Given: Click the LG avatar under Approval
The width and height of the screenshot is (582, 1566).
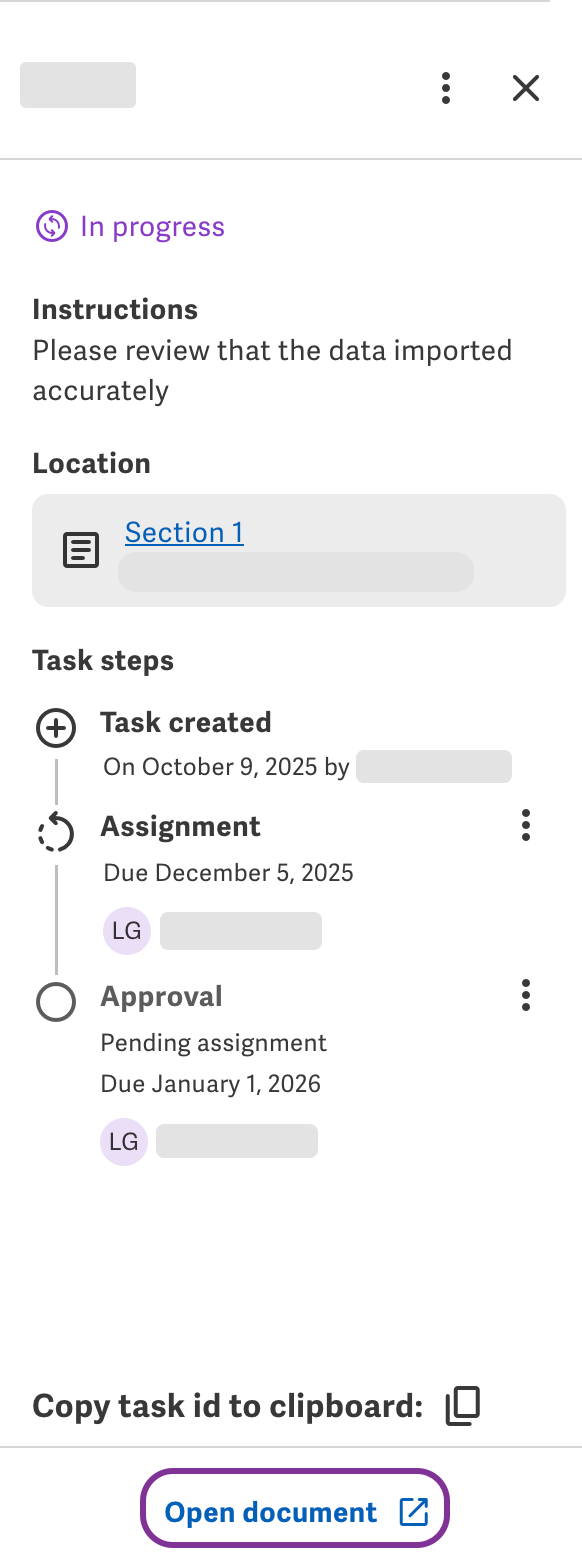Looking at the screenshot, I should pos(123,1140).
